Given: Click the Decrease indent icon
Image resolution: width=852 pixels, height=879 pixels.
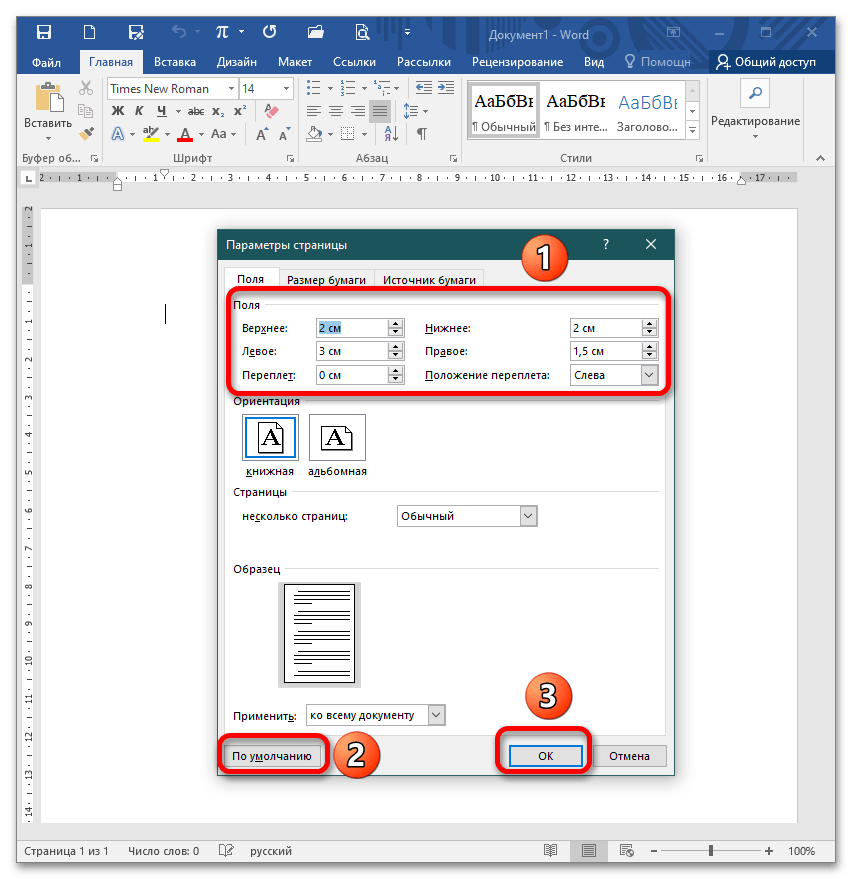Looking at the screenshot, I should (x=423, y=88).
